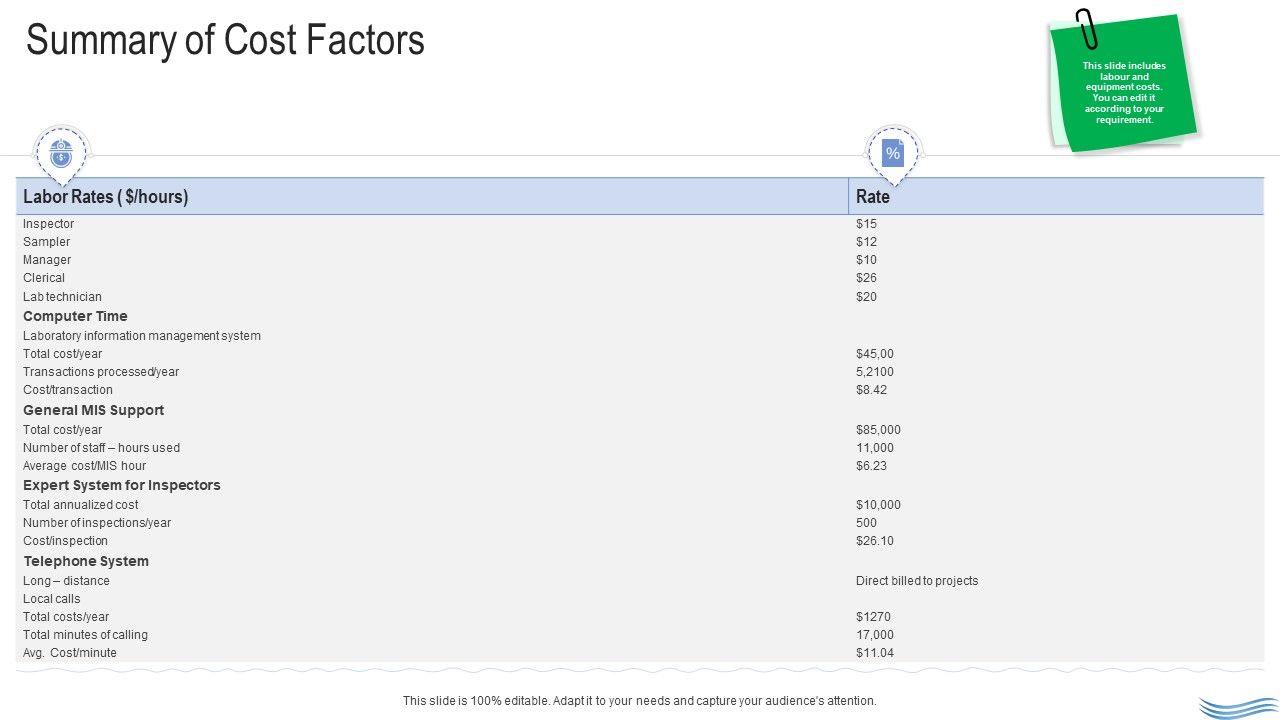
Task: Click the General MIS Support heading
Action: [x=93, y=410]
